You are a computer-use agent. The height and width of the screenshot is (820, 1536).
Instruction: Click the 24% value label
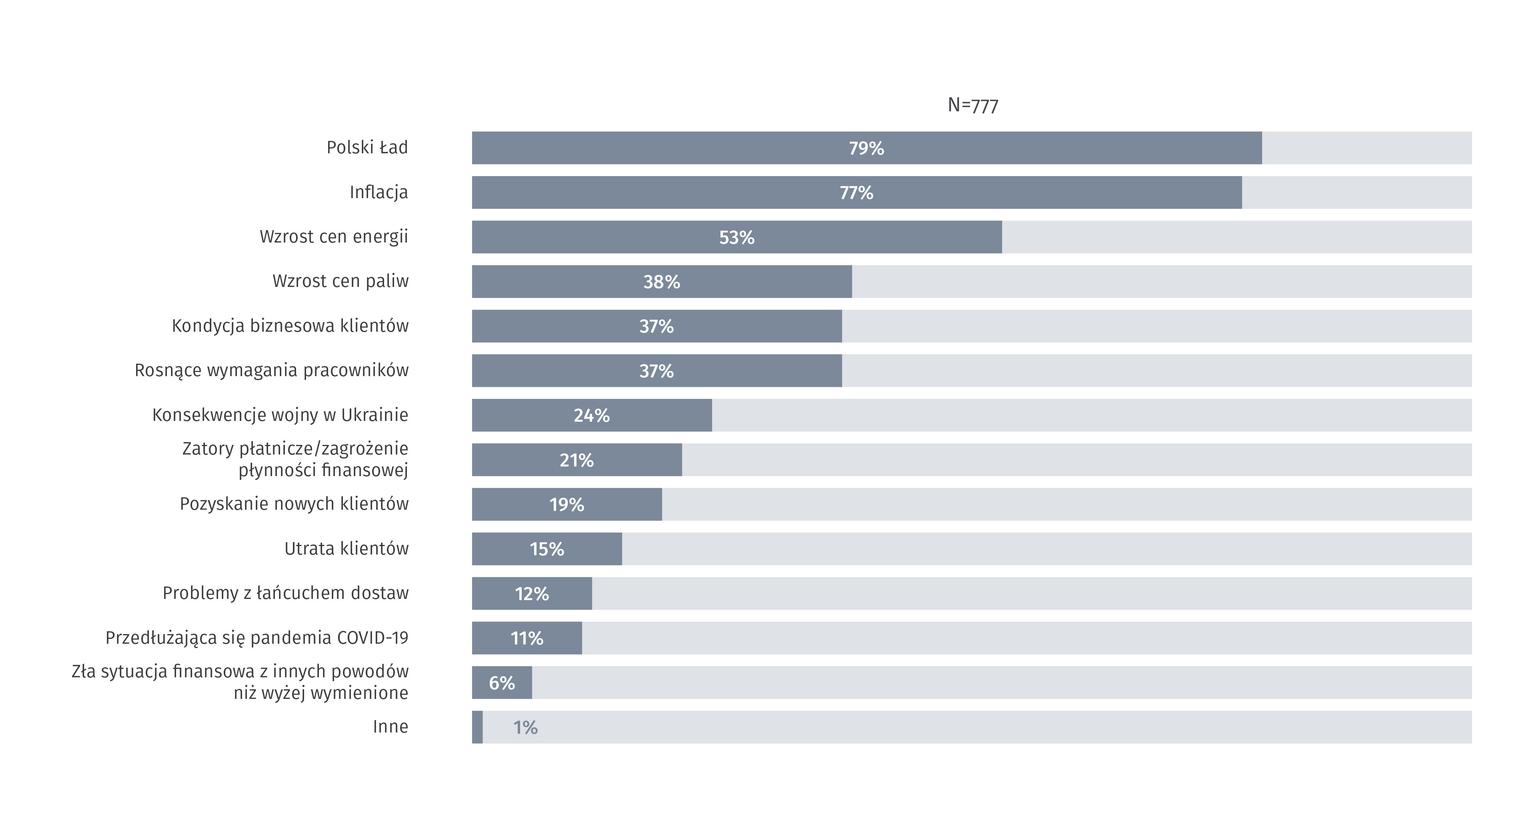(x=591, y=416)
